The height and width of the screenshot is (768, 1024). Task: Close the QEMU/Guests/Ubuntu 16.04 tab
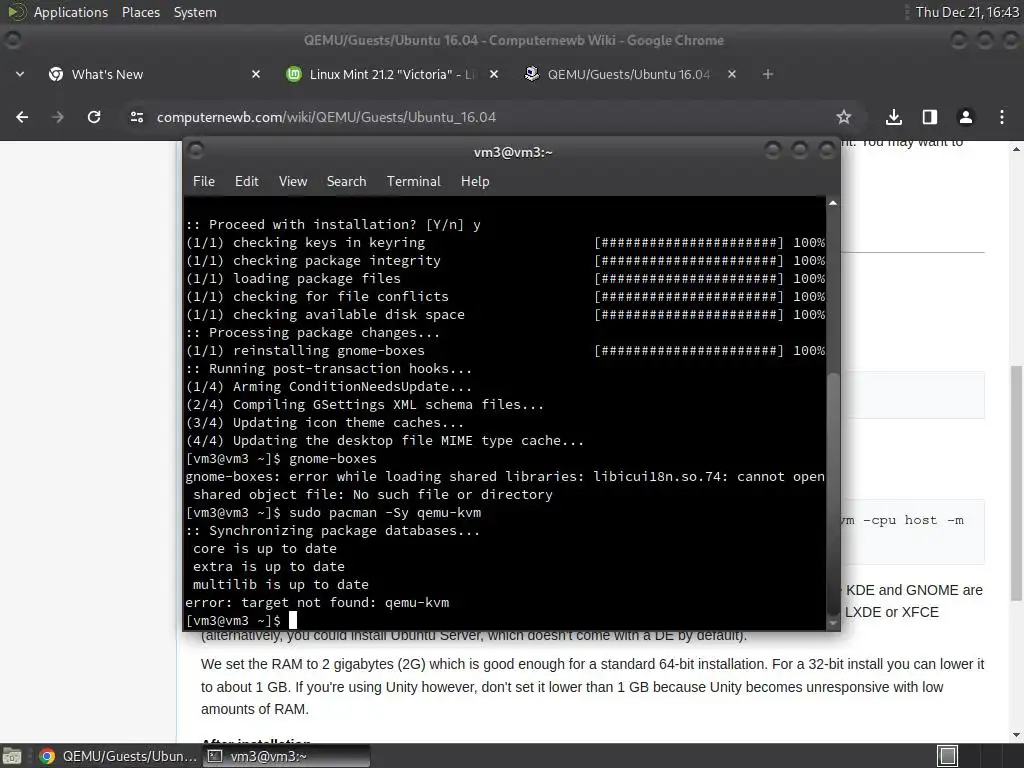731,74
